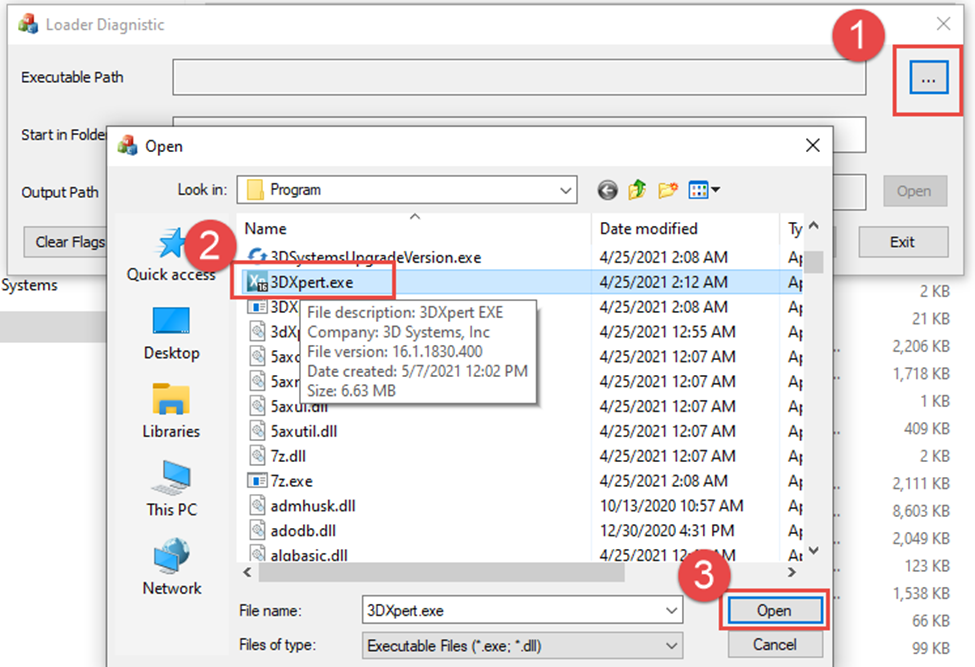Screen dimensions: 975x667
Task: Click Cancel in the Open dialog
Action: point(775,645)
